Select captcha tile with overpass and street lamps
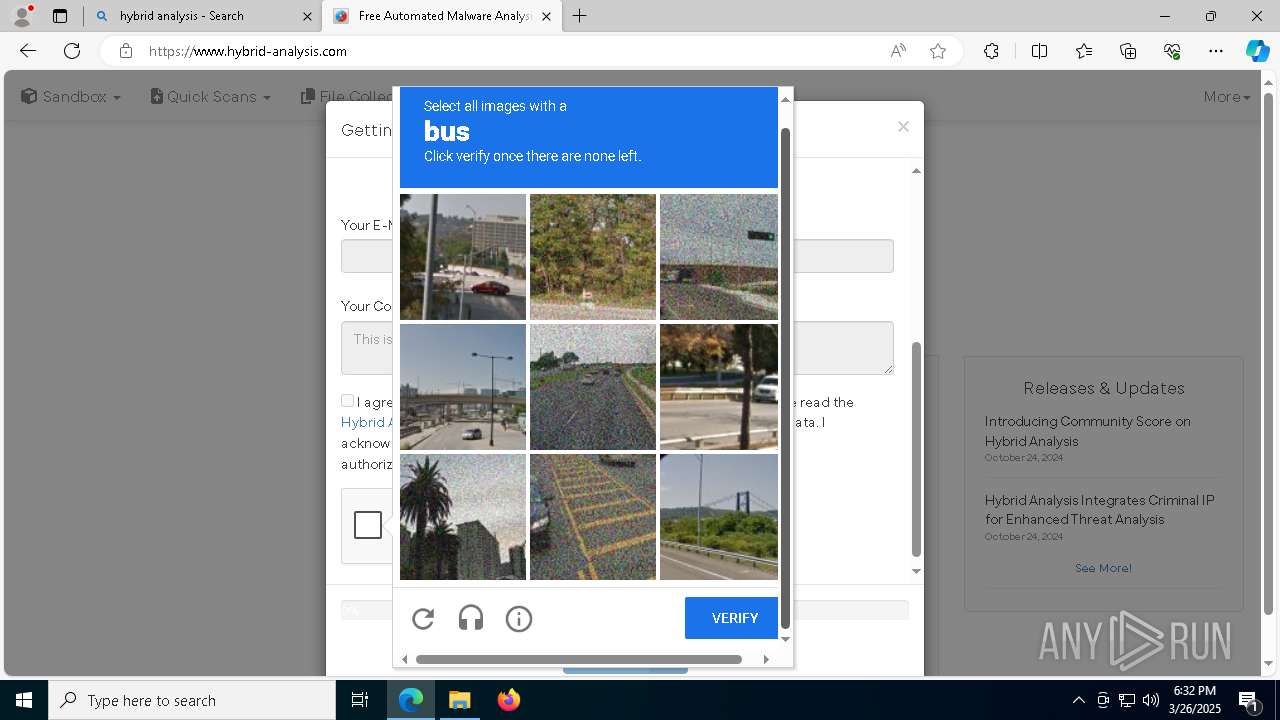The width and height of the screenshot is (1280, 720). tap(463, 387)
